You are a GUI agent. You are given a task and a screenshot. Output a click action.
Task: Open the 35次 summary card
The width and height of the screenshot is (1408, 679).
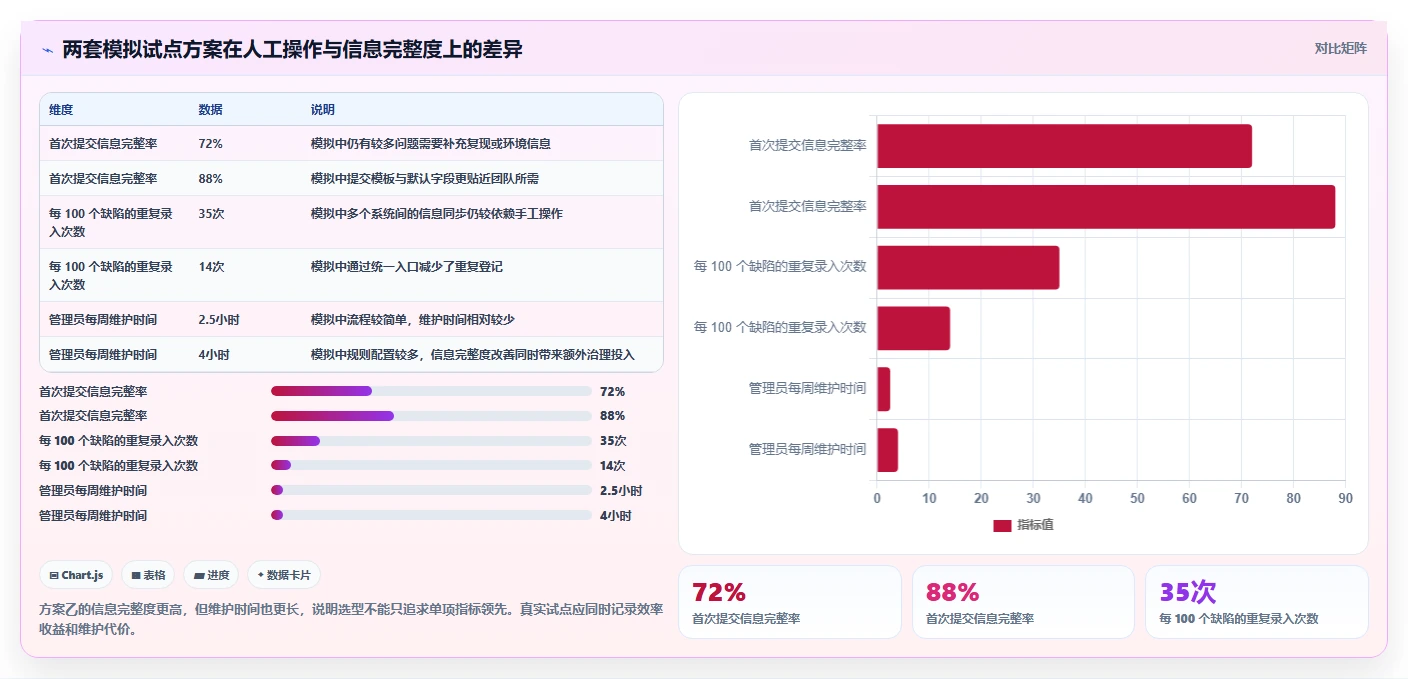point(1257,602)
